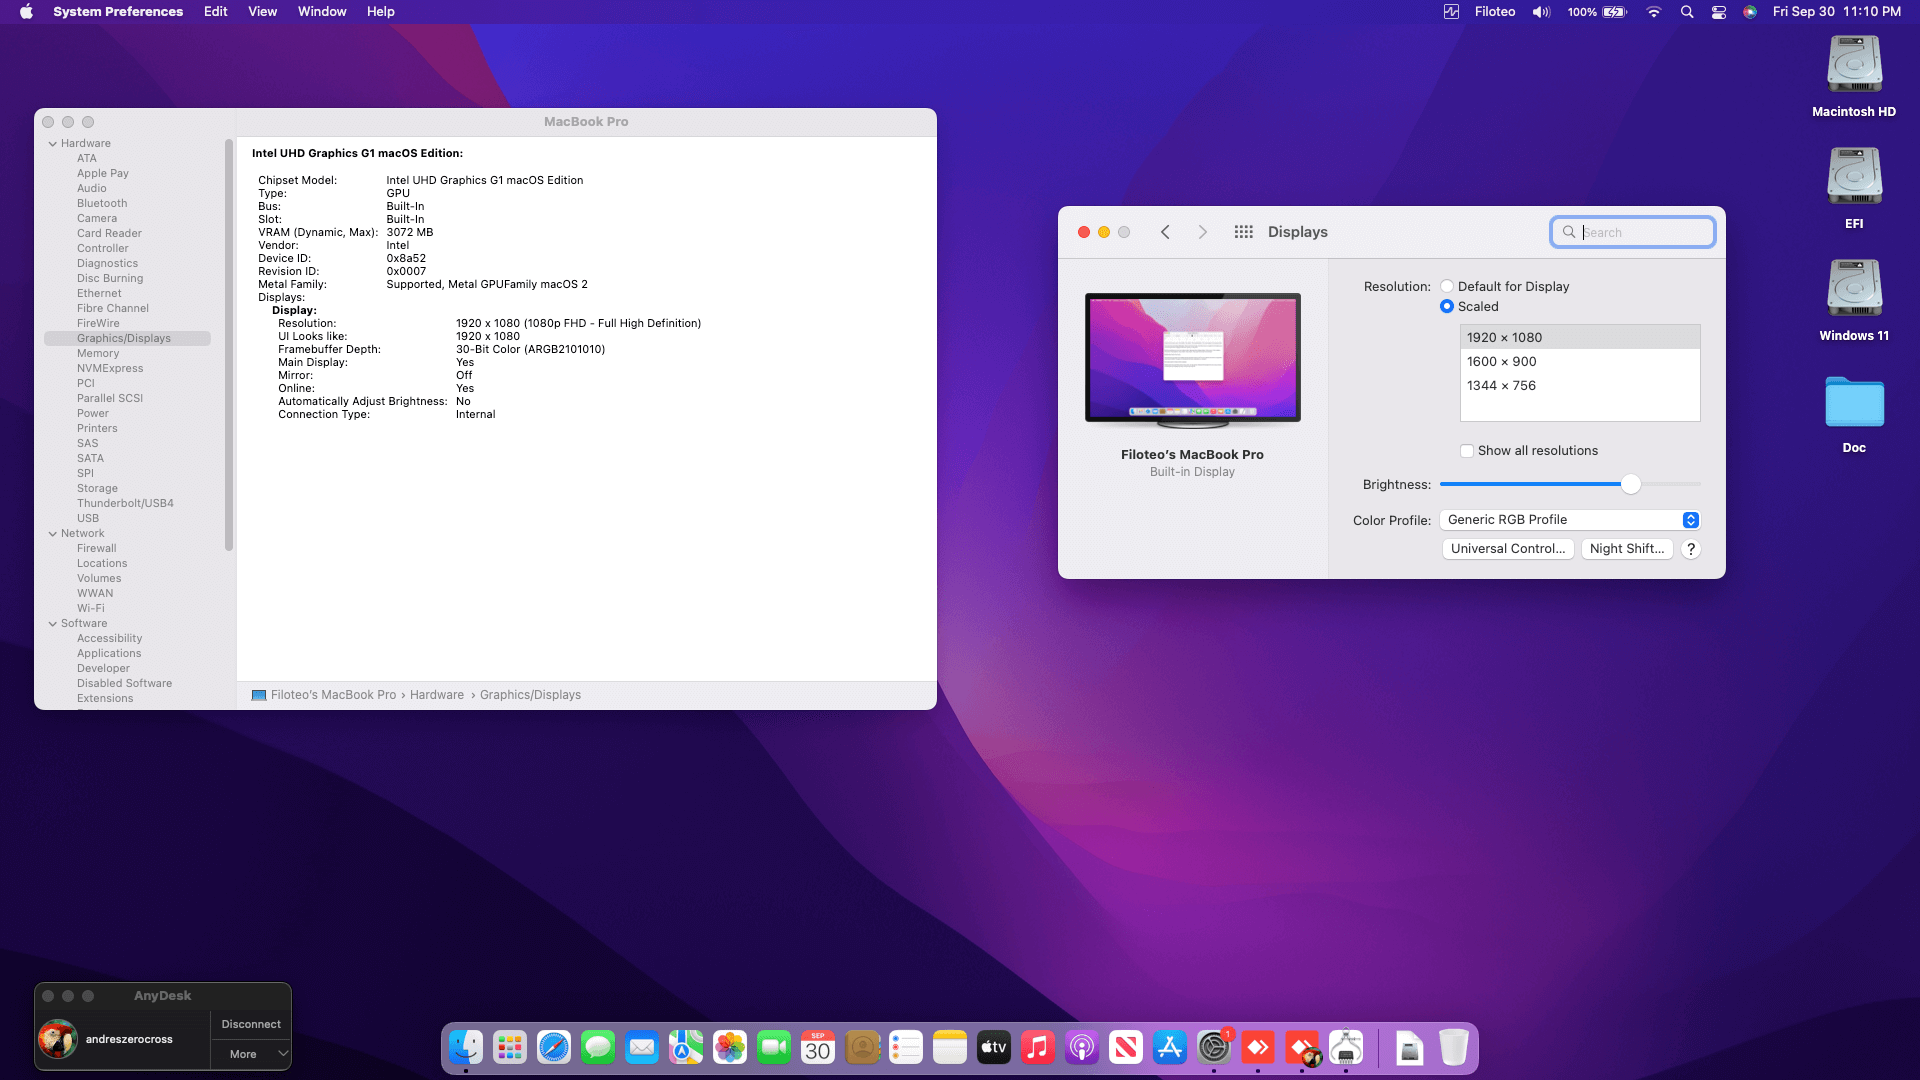
Task: Open Wi-Fi status in menu bar
Action: click(x=1654, y=12)
